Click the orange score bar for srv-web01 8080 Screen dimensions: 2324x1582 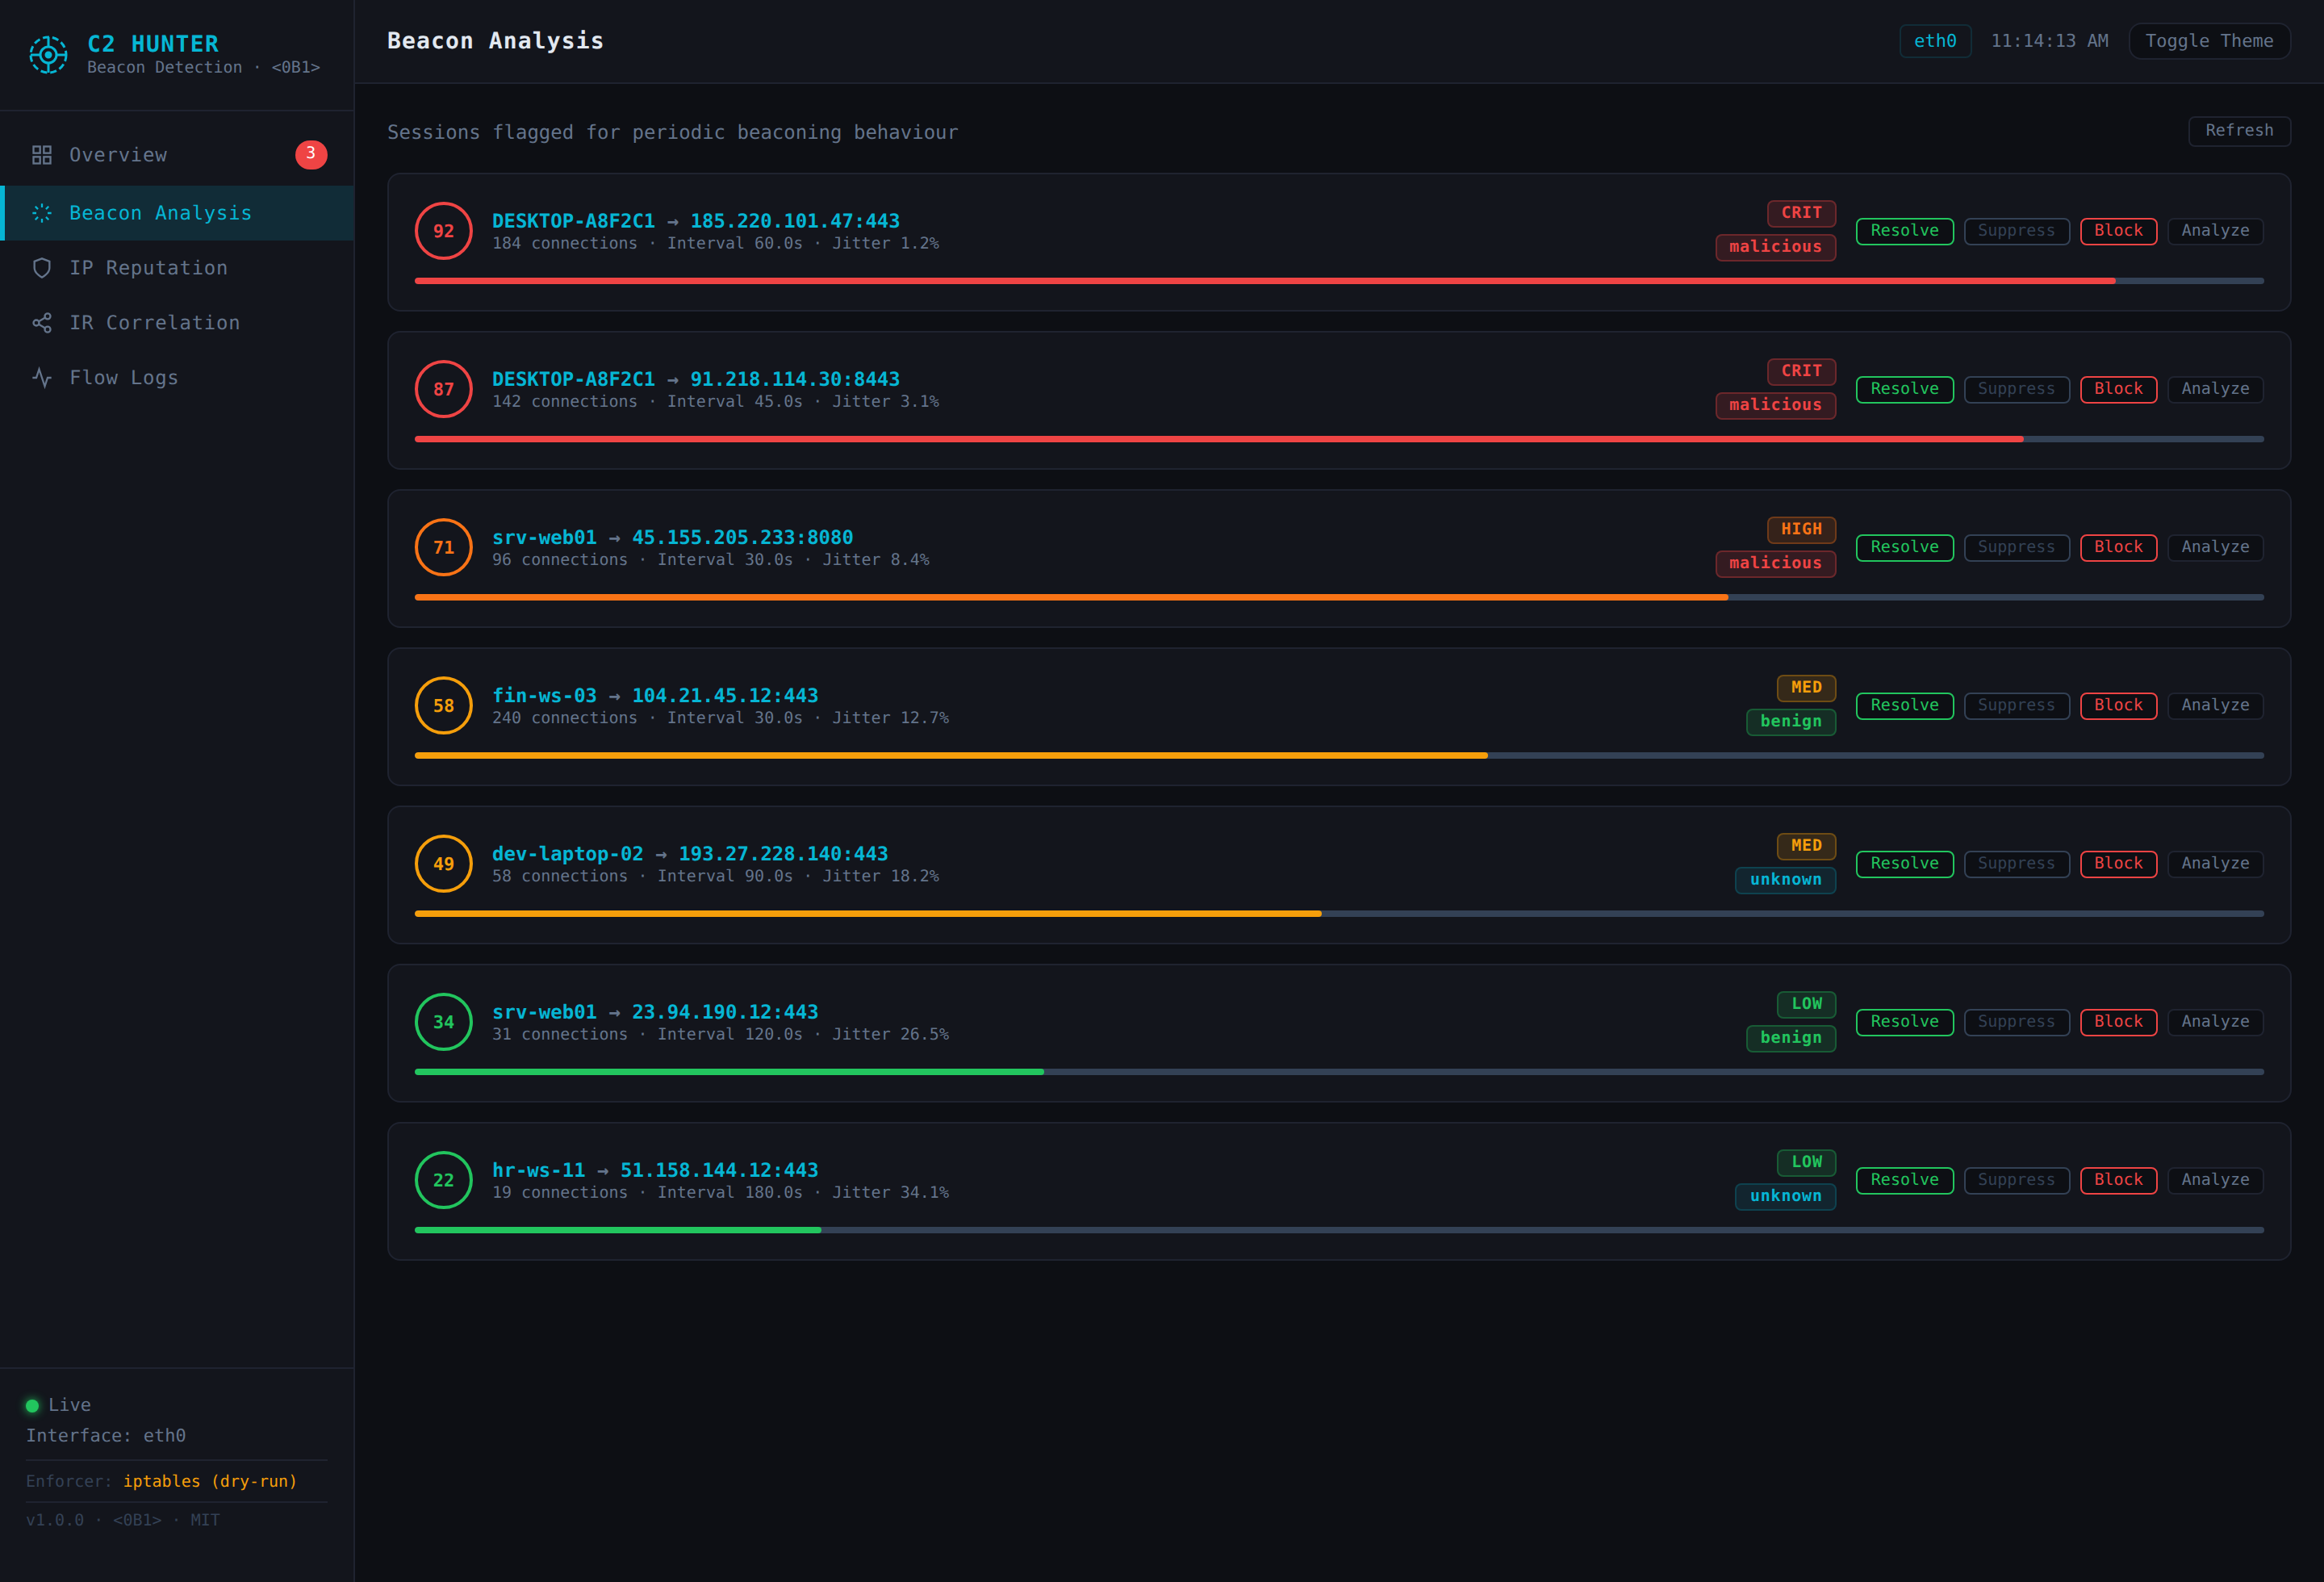point(1071,597)
